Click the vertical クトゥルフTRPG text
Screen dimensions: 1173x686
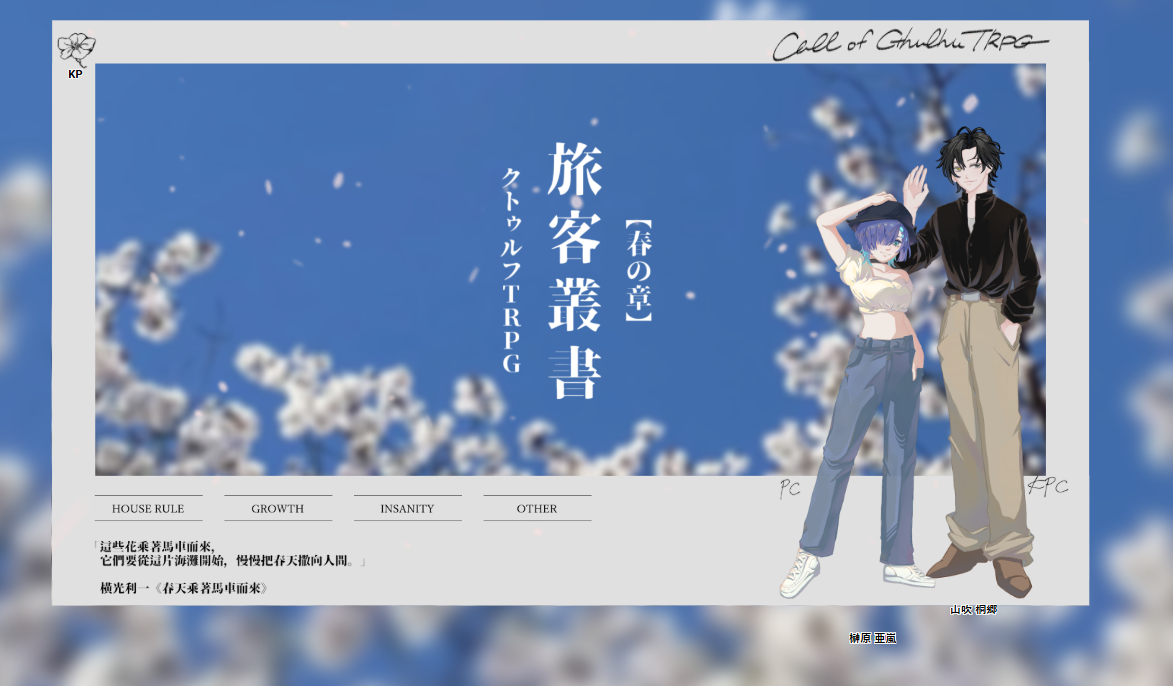click(x=511, y=270)
